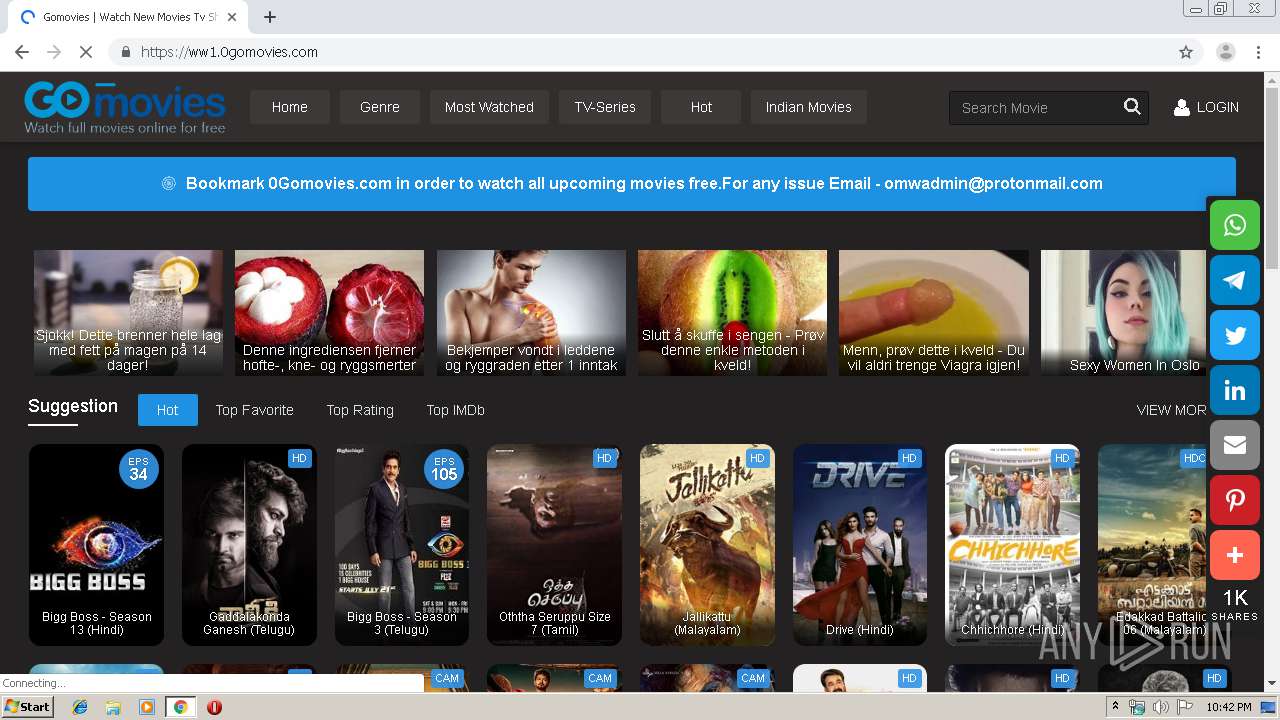
Task: Open more sharing options plus icon
Action: pyautogui.click(x=1235, y=555)
